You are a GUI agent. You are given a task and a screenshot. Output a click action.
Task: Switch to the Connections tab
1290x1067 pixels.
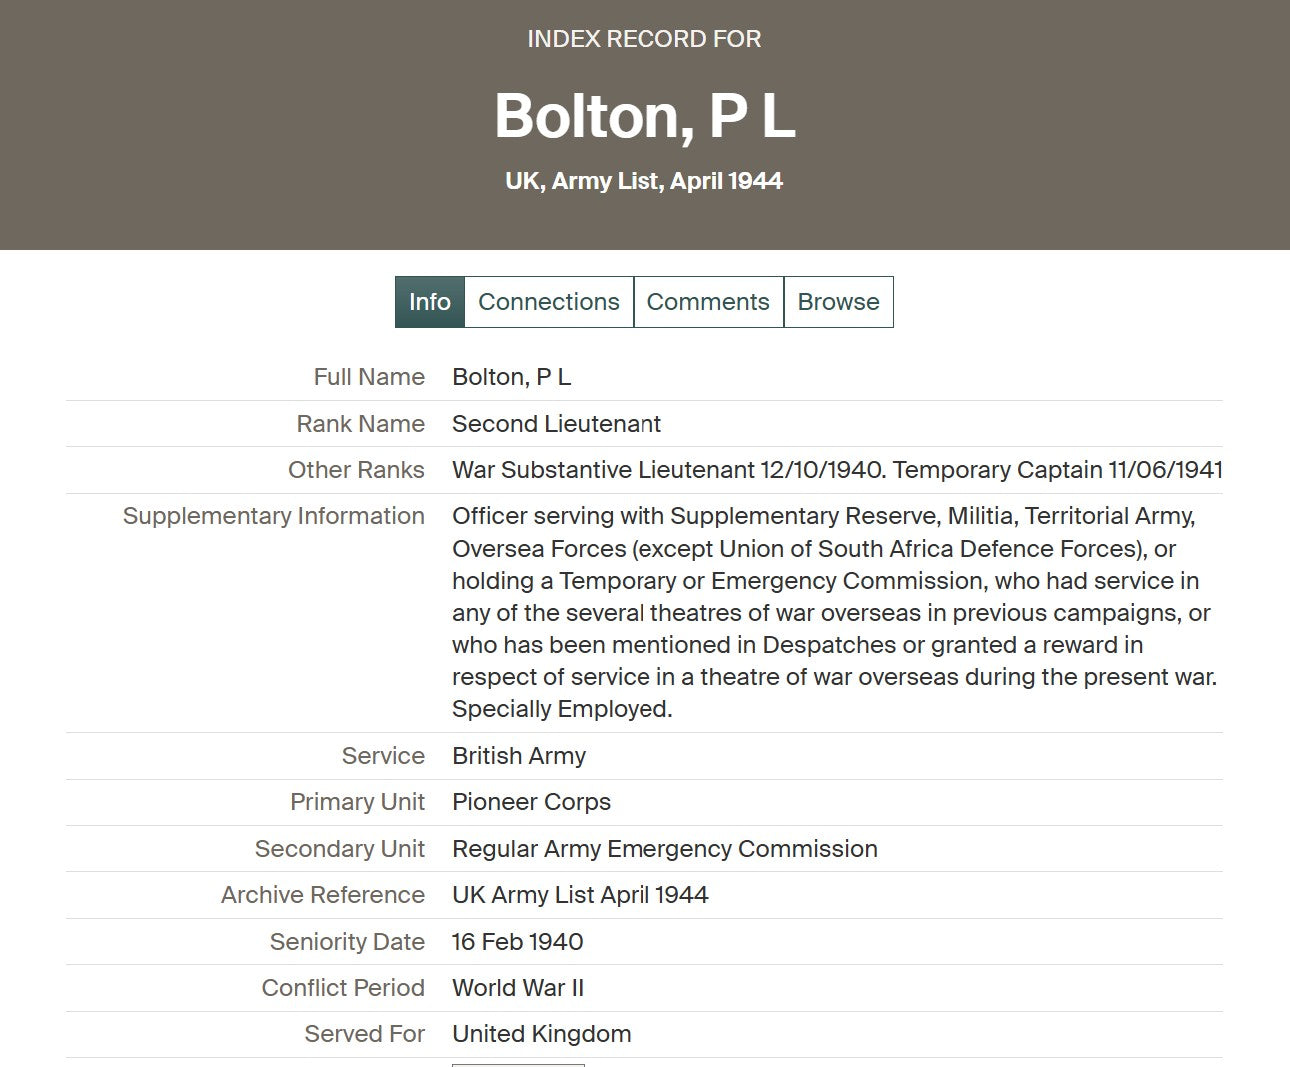(549, 302)
